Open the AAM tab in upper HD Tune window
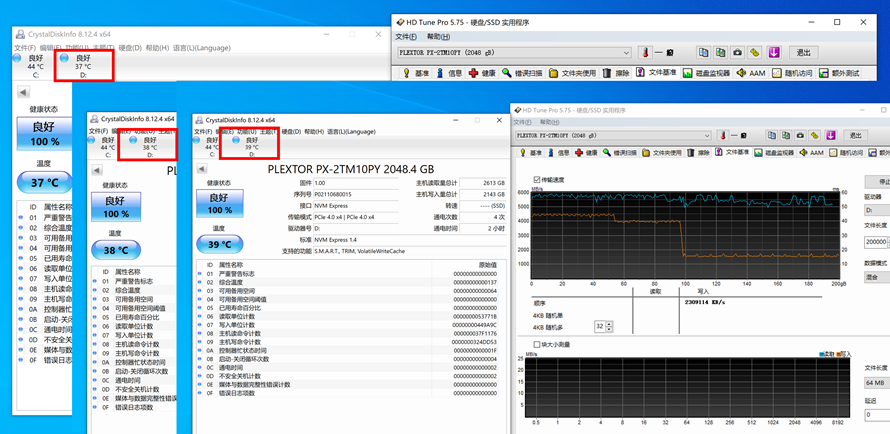Screen dimensions: 890x434 click(751, 73)
